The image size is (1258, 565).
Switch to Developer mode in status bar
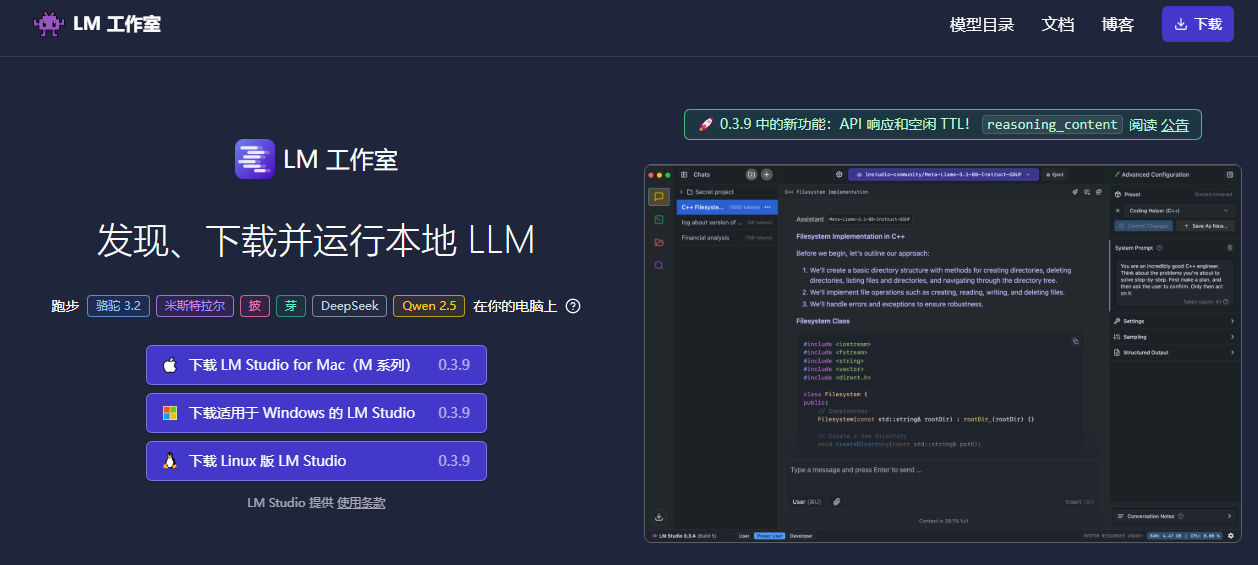point(801,536)
